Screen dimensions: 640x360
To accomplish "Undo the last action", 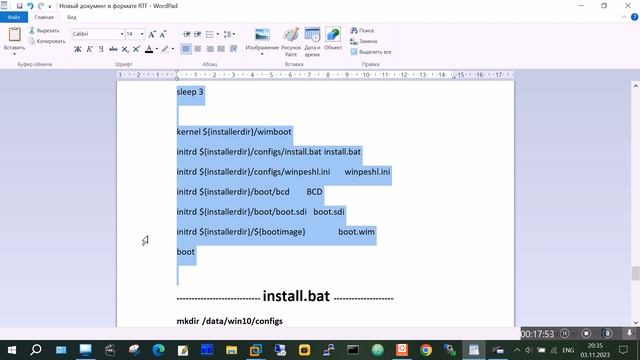I will point(30,6).
